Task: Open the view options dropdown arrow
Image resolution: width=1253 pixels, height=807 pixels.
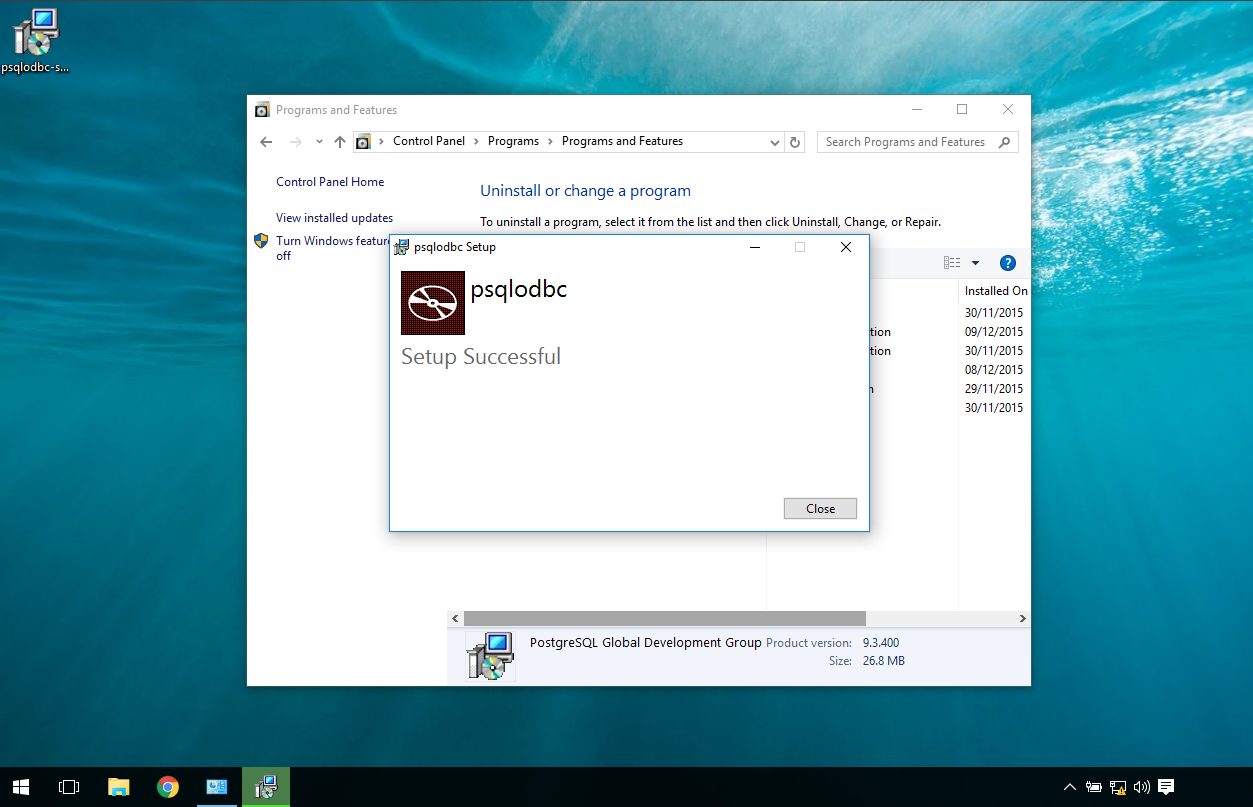Action: (974, 262)
